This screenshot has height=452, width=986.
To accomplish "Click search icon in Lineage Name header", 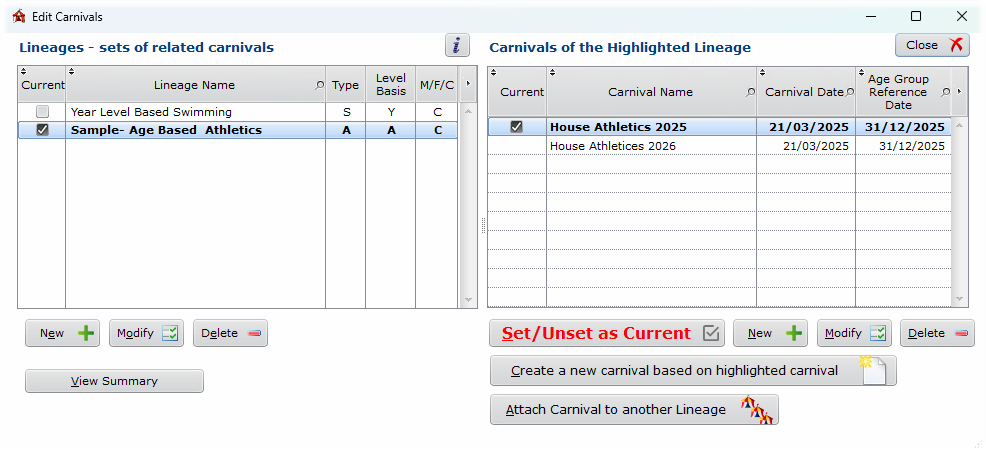I will [x=320, y=86].
